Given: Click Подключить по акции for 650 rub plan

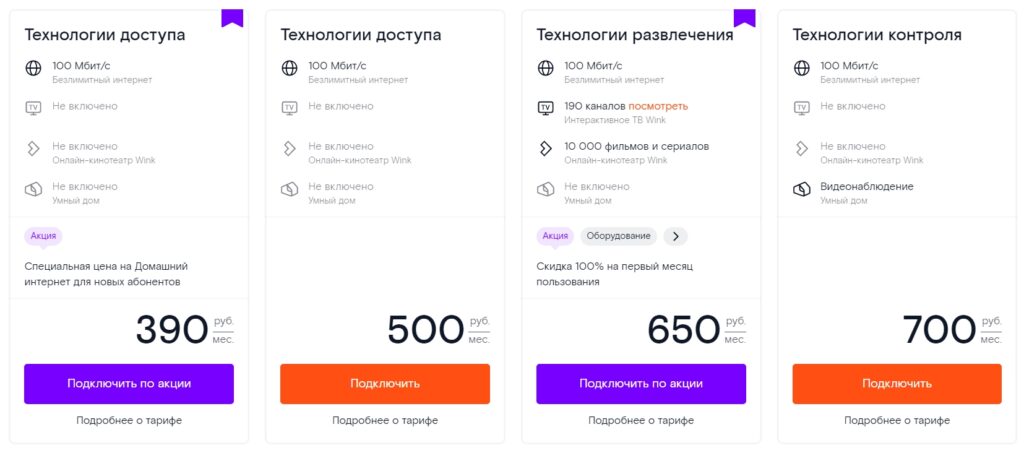Looking at the screenshot, I should 641,384.
